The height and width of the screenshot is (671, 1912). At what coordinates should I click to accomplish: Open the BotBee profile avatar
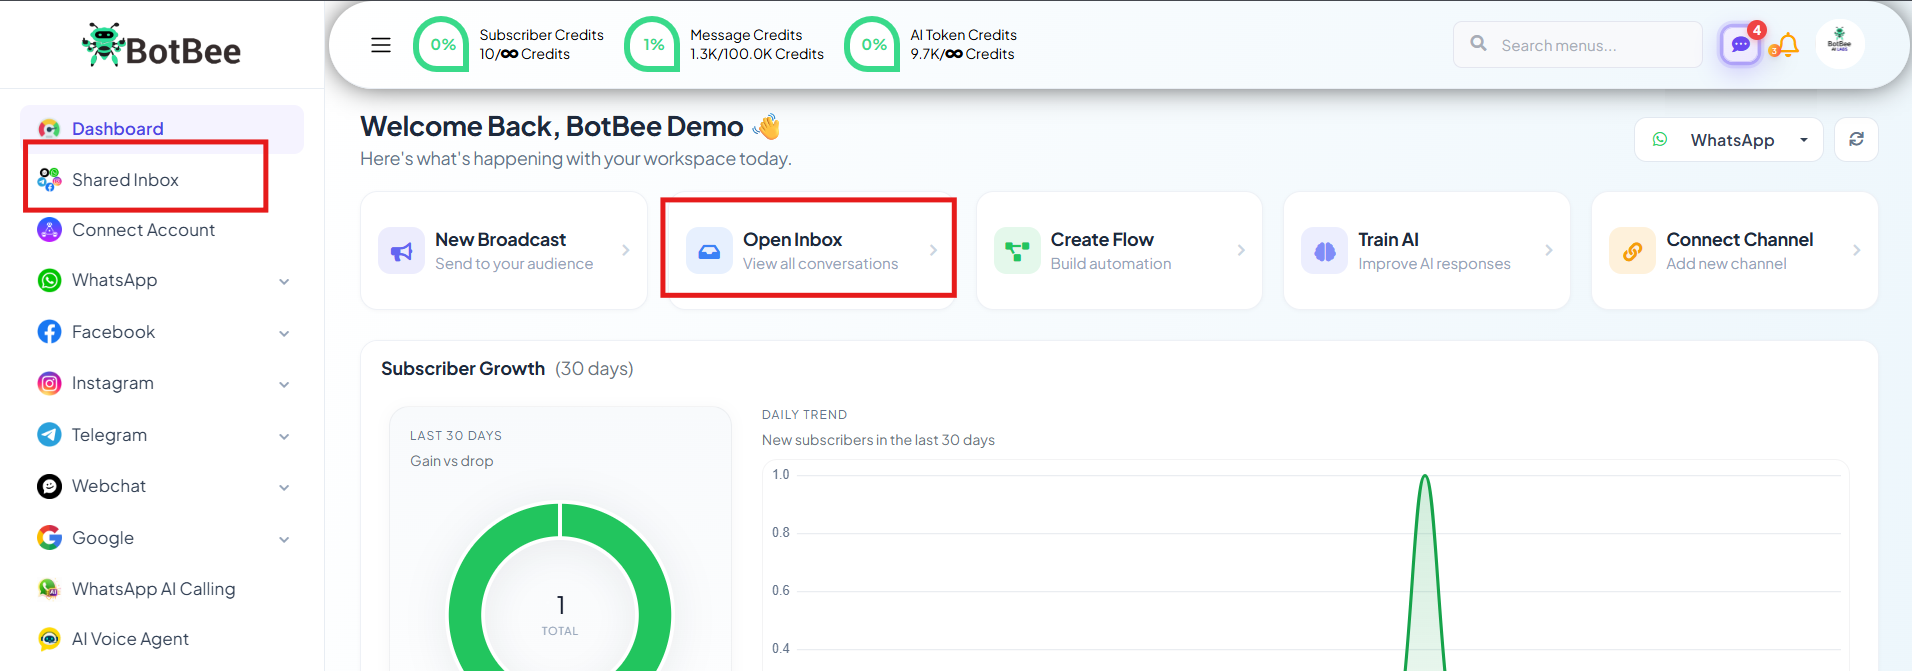coord(1839,44)
